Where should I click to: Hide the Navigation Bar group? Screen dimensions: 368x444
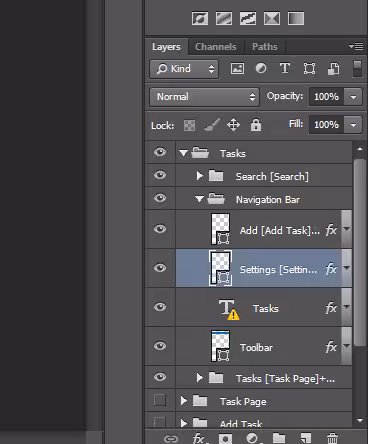pos(160,198)
